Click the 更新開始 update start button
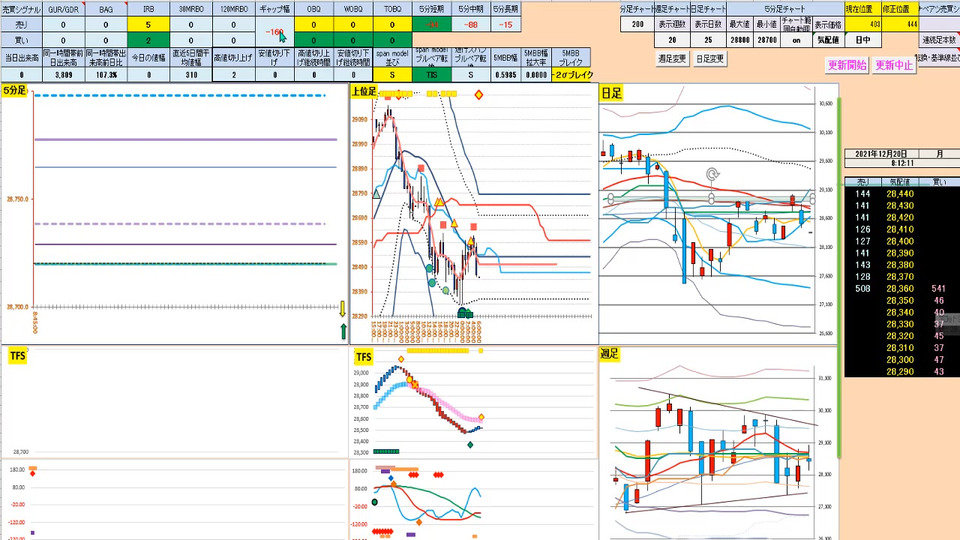This screenshot has height=540, width=960. click(847, 65)
